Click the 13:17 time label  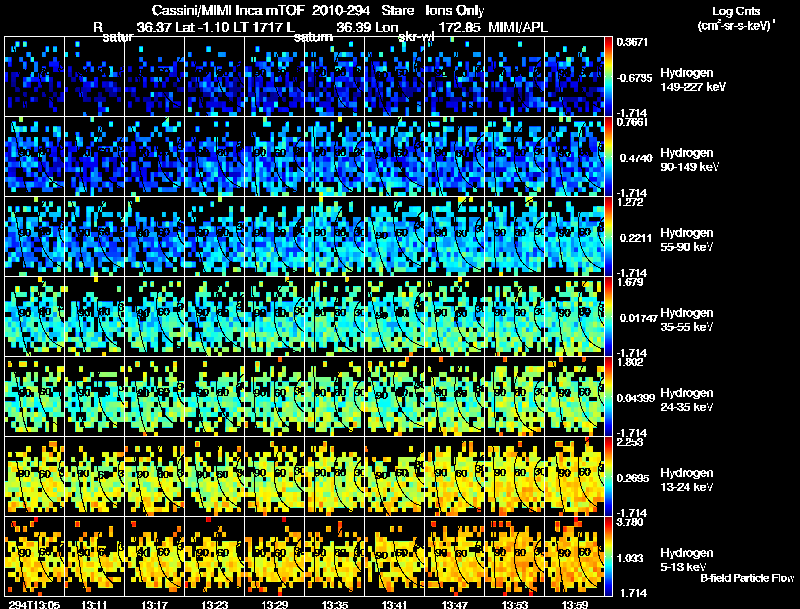[x=155, y=604]
